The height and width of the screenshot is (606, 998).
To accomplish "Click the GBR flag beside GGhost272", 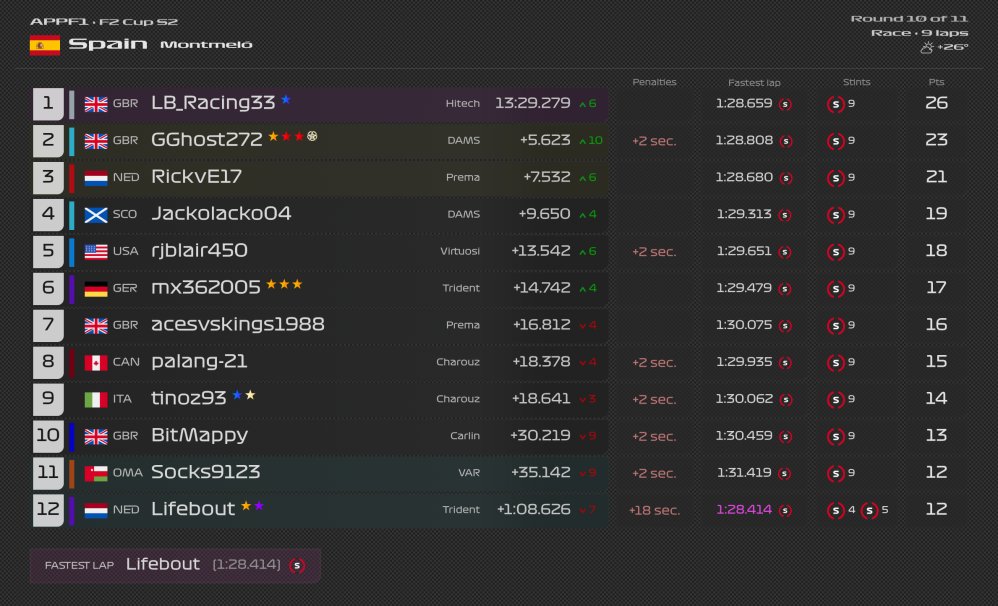I will coord(96,141).
